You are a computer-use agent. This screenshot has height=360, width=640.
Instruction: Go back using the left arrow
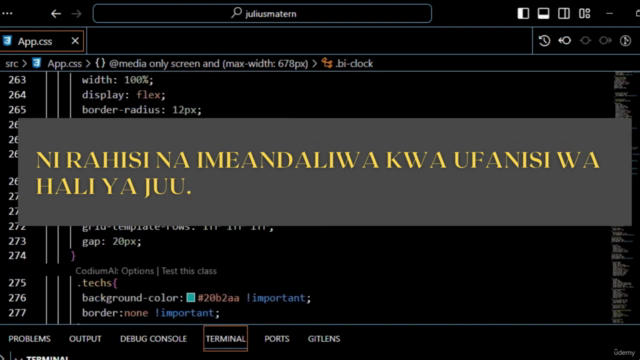click(56, 14)
